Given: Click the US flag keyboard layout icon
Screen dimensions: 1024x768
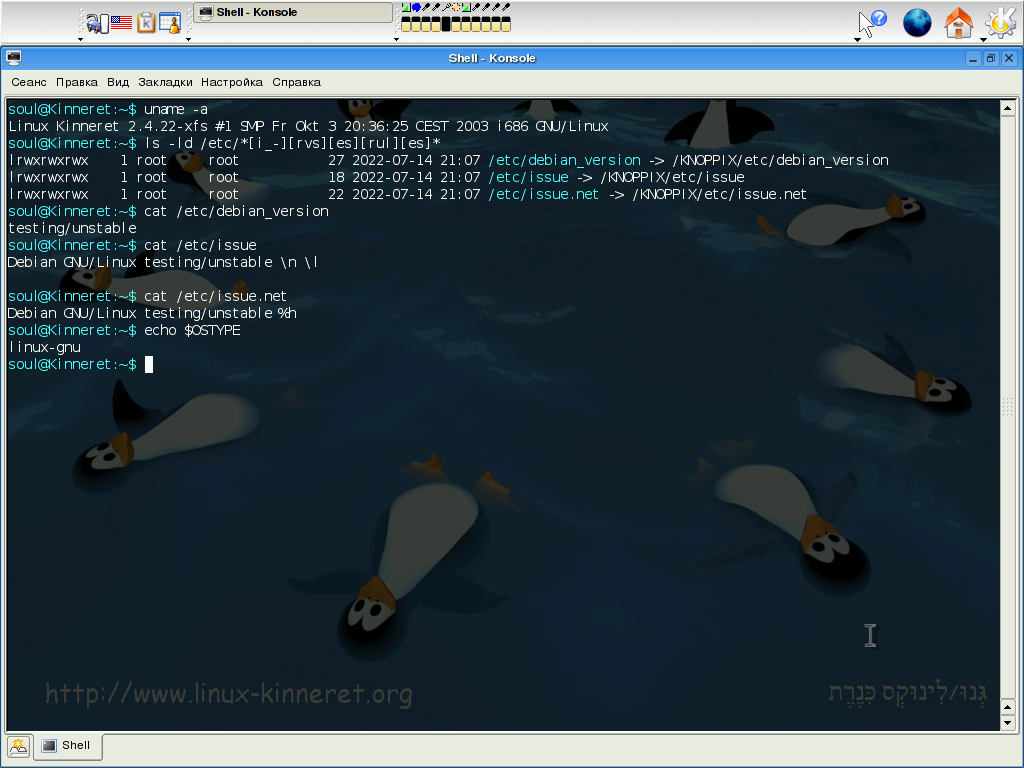Looking at the screenshot, I should [121, 23].
